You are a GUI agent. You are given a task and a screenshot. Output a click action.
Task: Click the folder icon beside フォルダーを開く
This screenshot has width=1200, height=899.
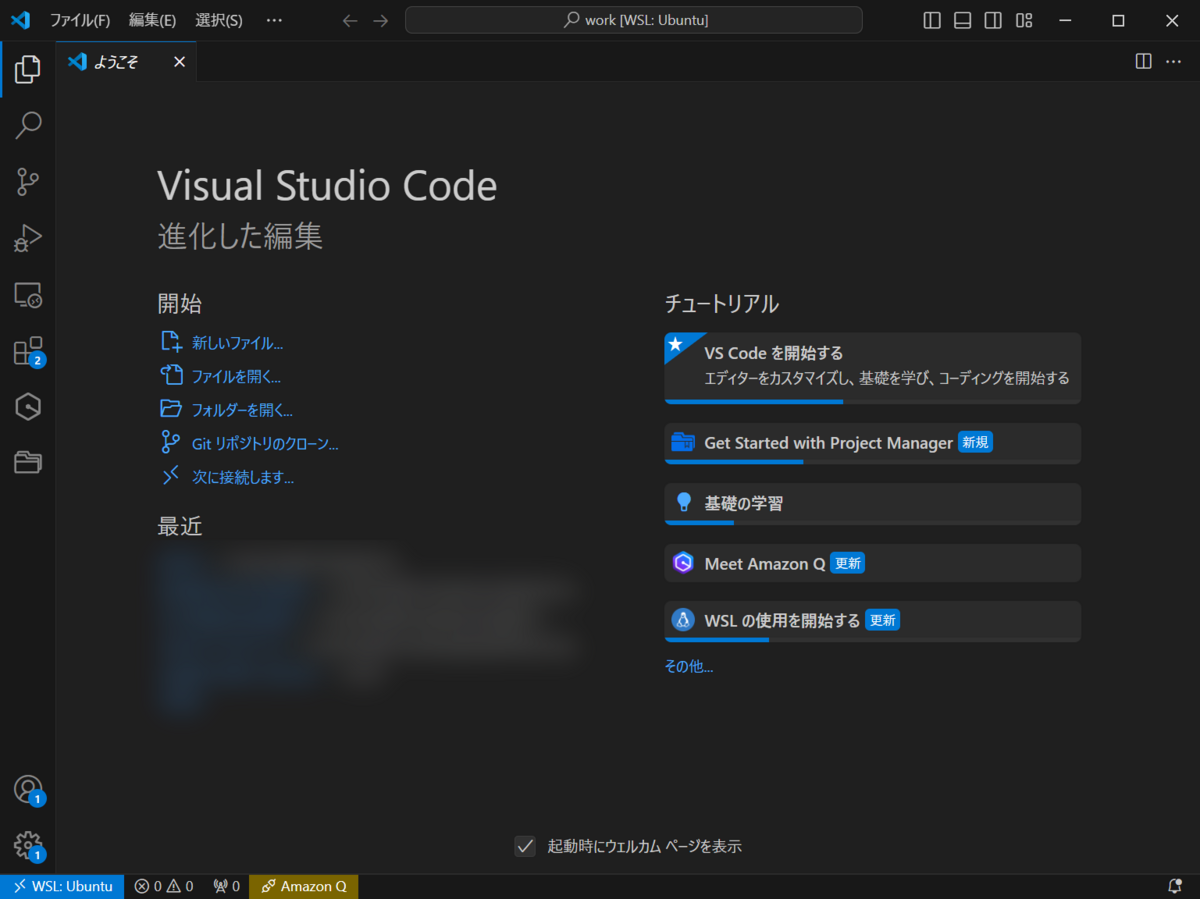[172, 409]
